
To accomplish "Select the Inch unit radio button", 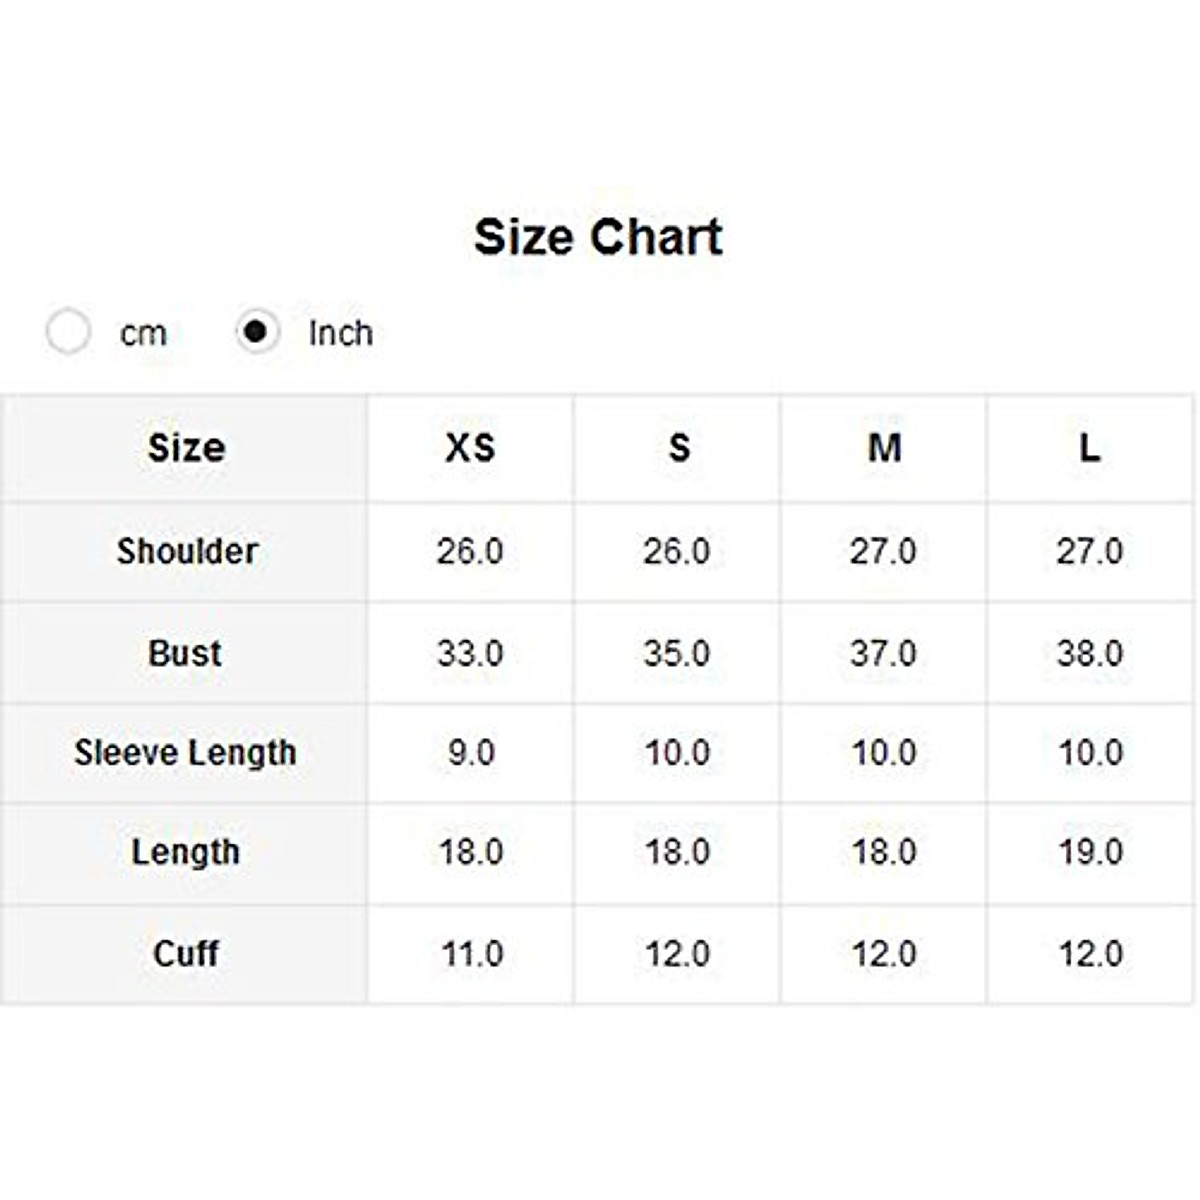I will click(x=257, y=331).
